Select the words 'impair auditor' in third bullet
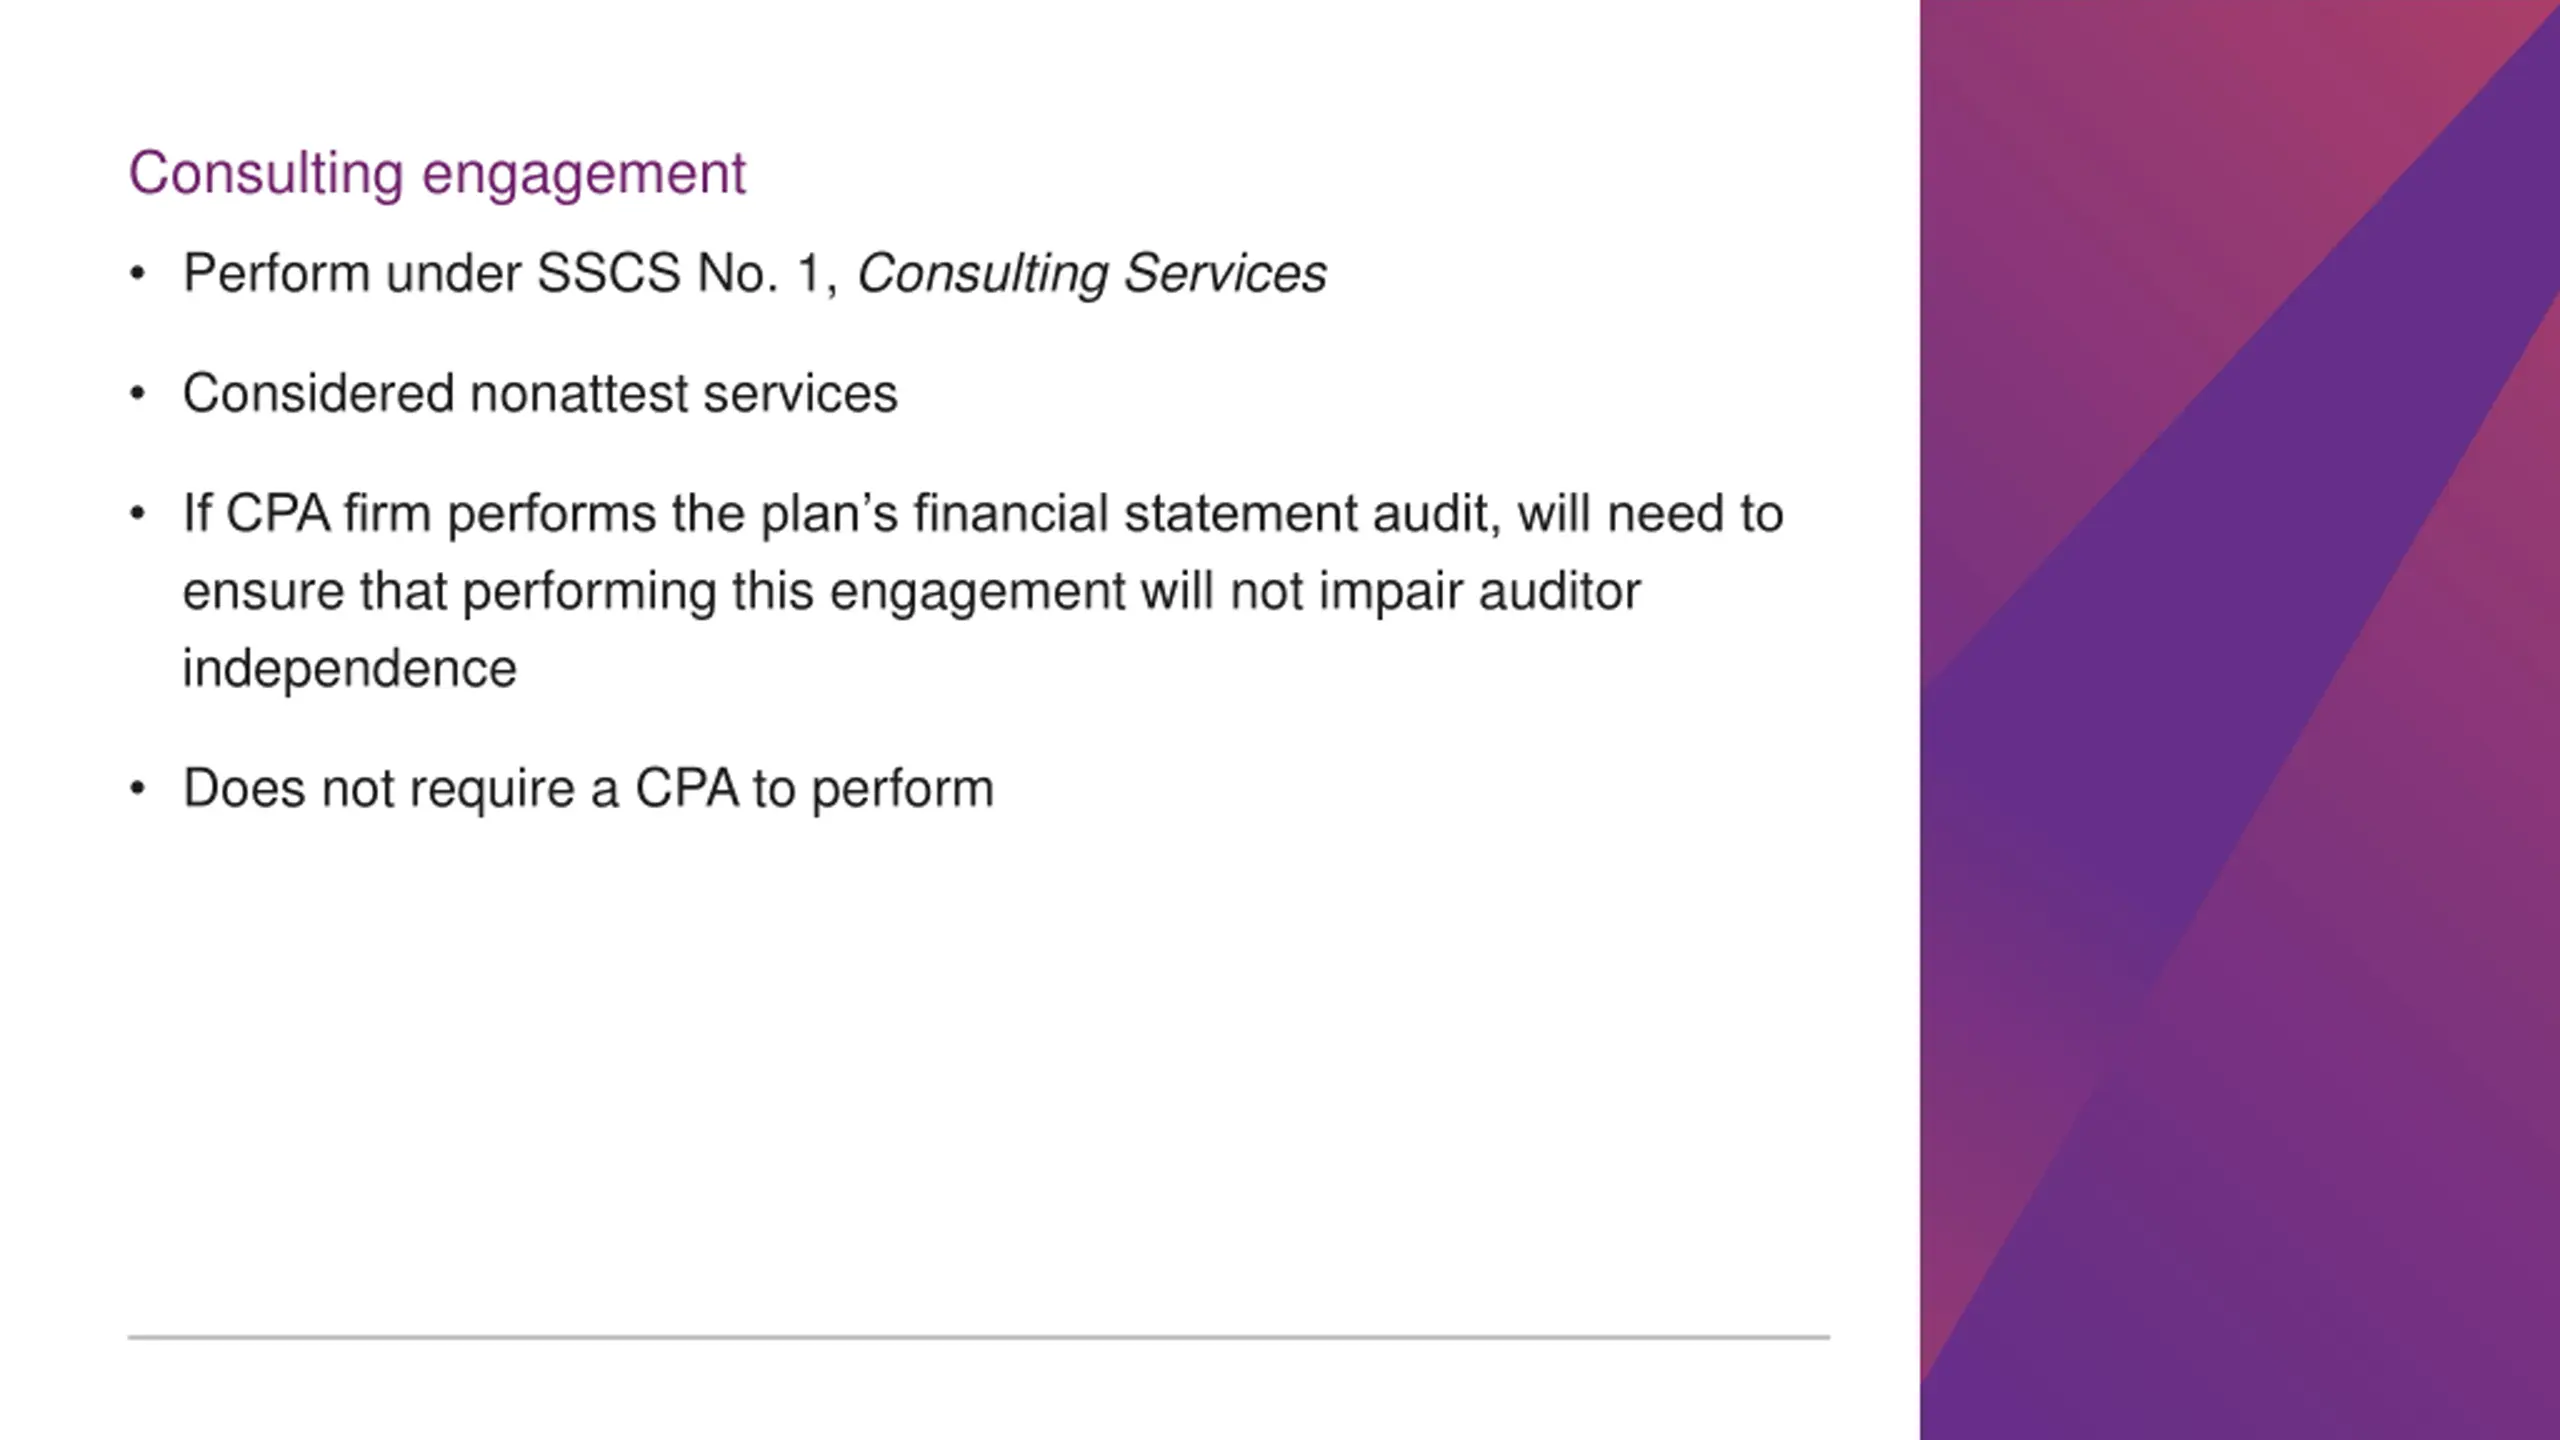The image size is (2560, 1440). (x=1480, y=592)
